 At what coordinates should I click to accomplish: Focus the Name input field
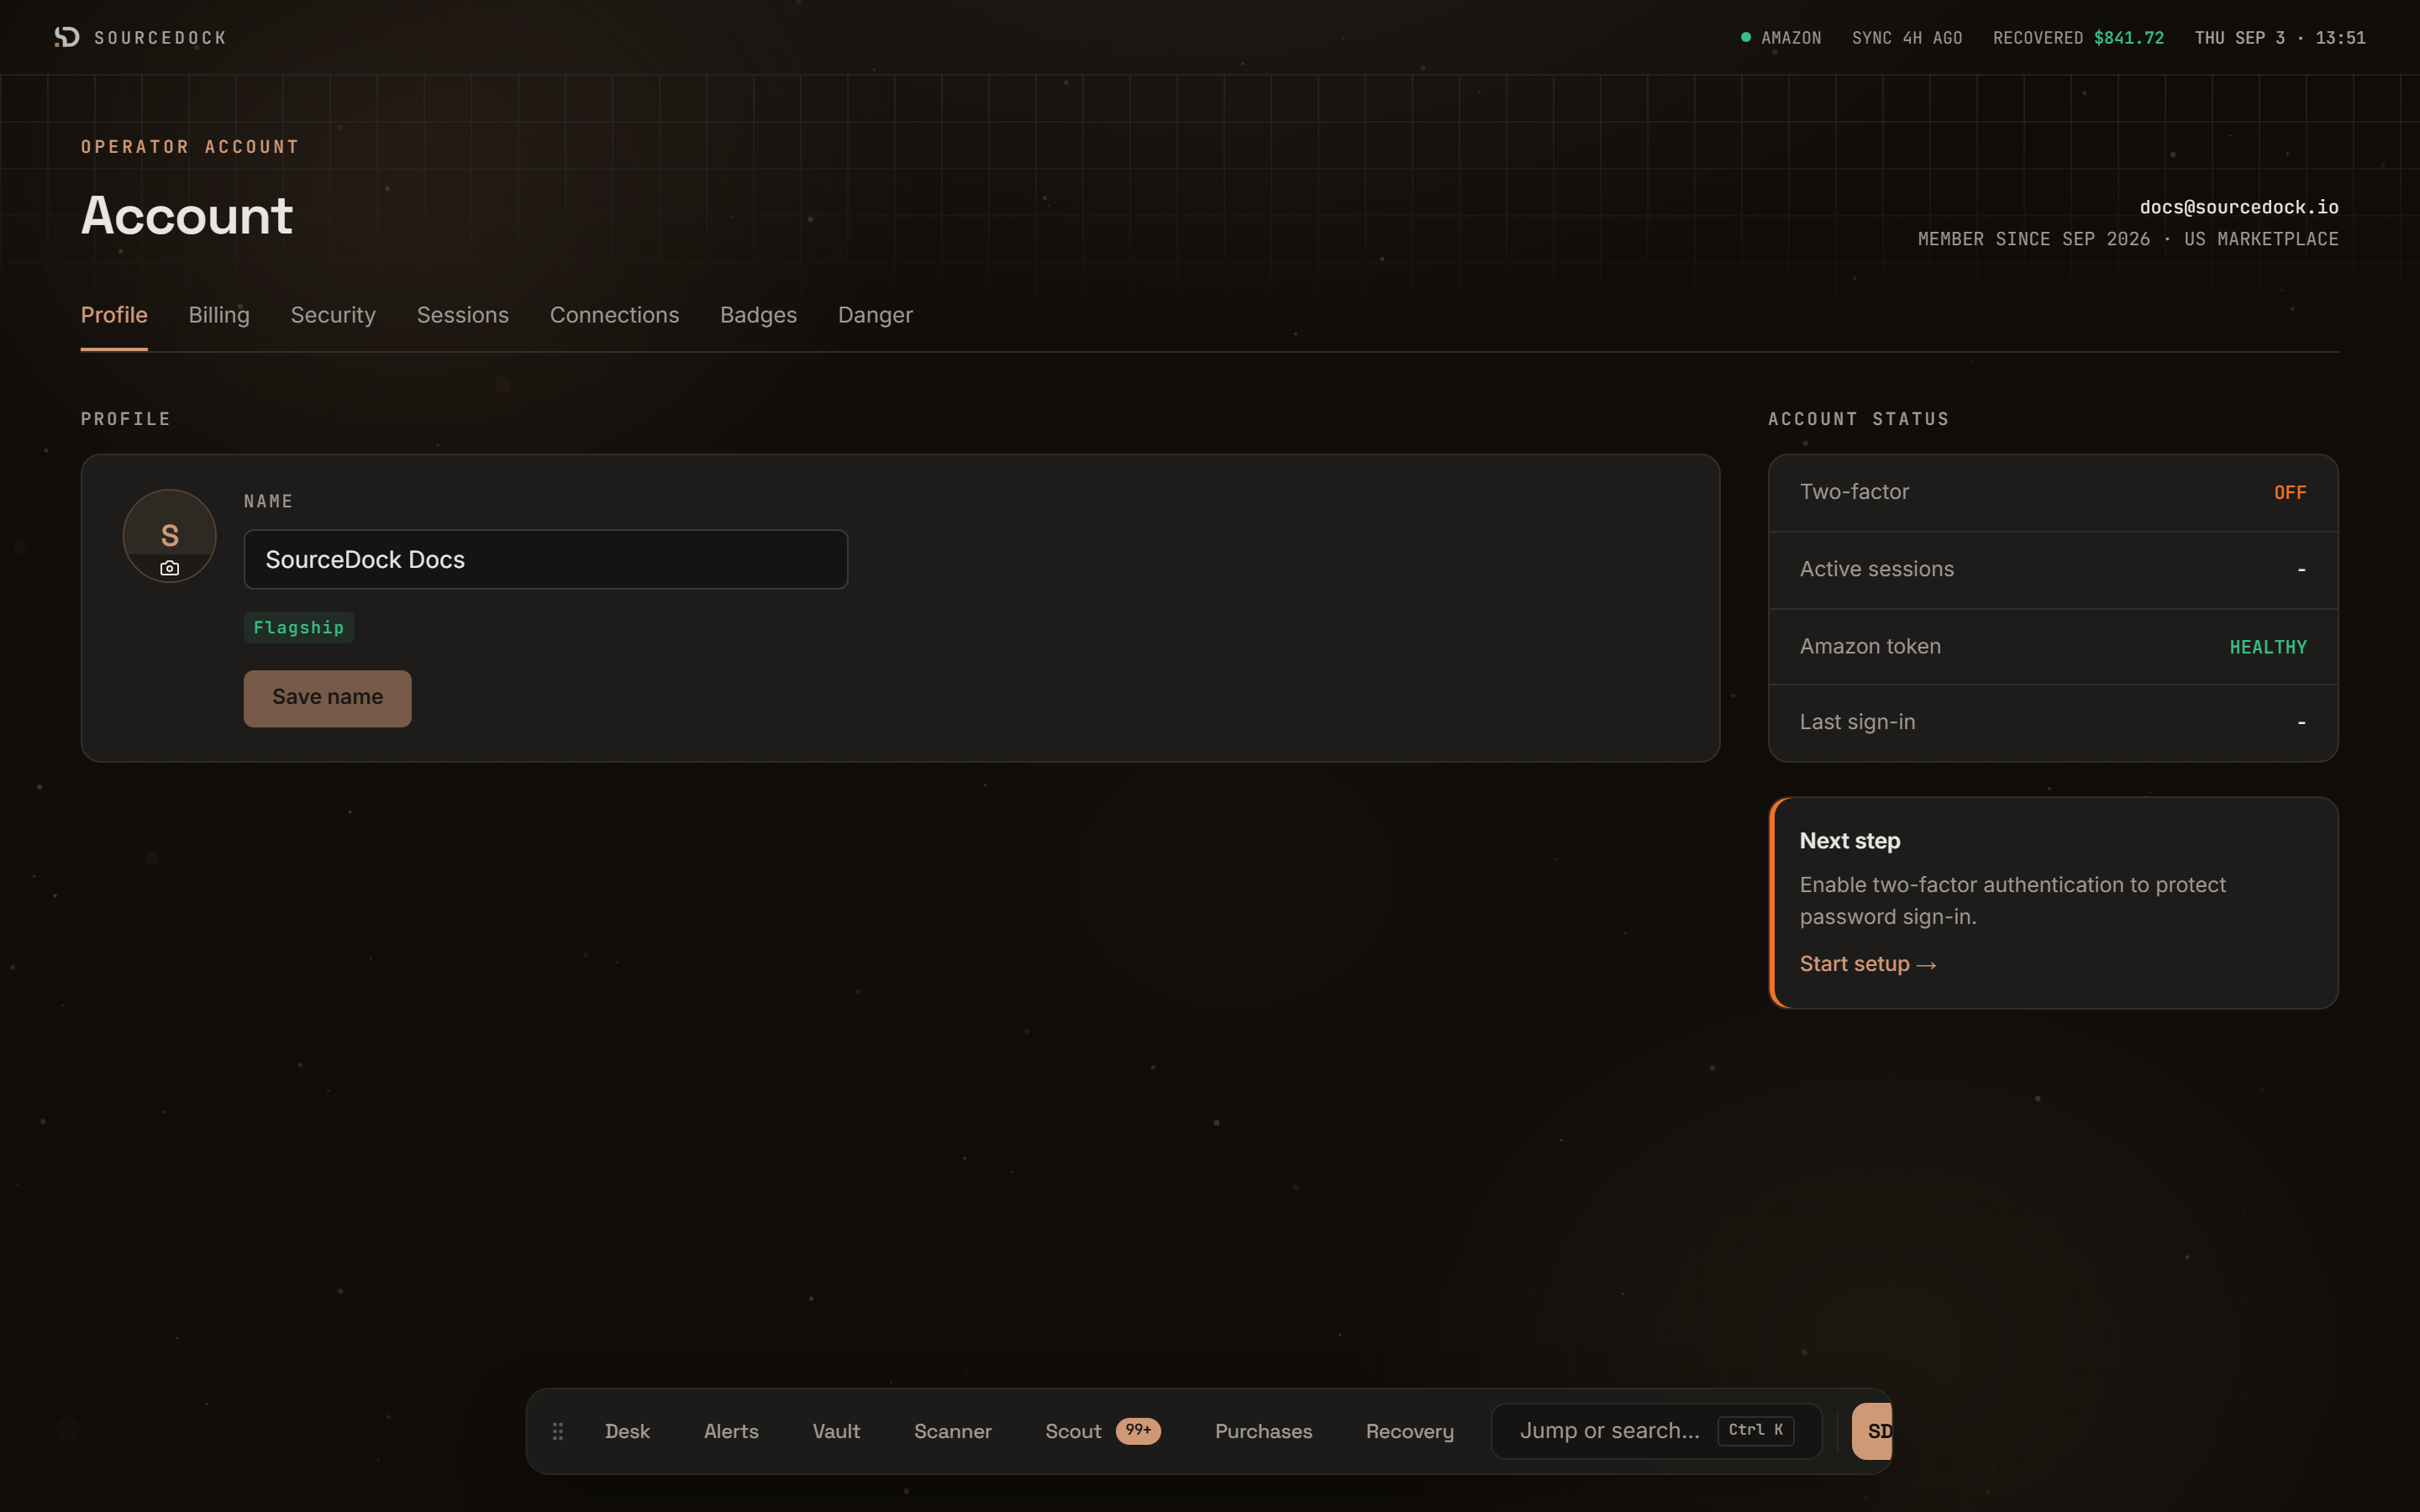[546, 559]
